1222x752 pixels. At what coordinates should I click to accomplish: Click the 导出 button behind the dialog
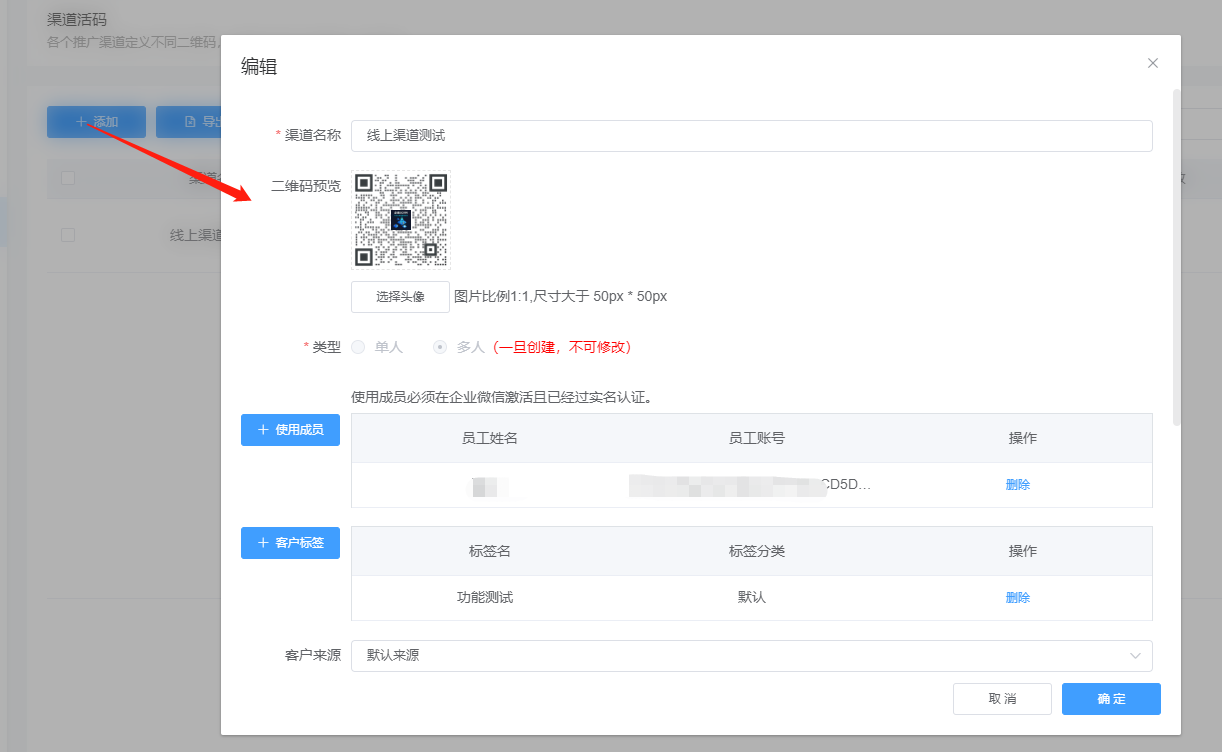click(x=189, y=122)
